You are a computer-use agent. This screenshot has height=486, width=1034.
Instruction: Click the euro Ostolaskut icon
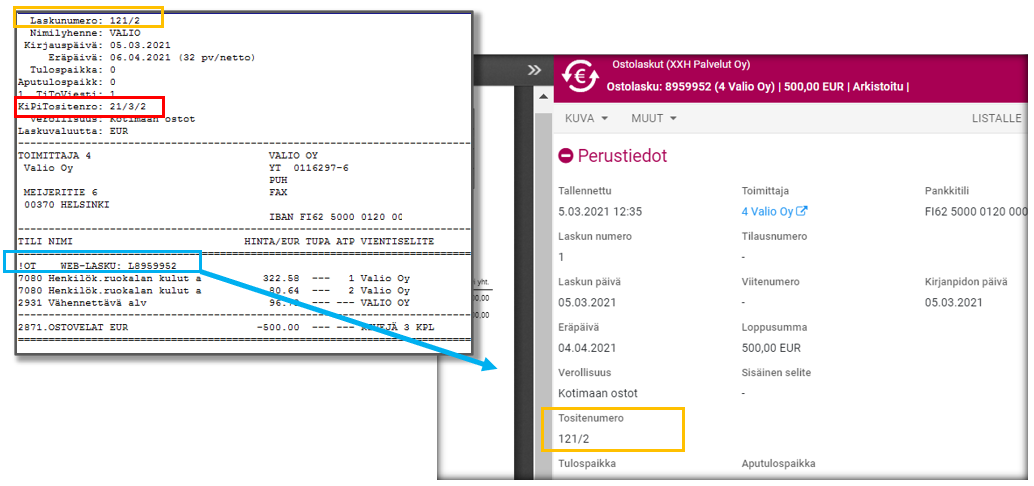click(580, 76)
